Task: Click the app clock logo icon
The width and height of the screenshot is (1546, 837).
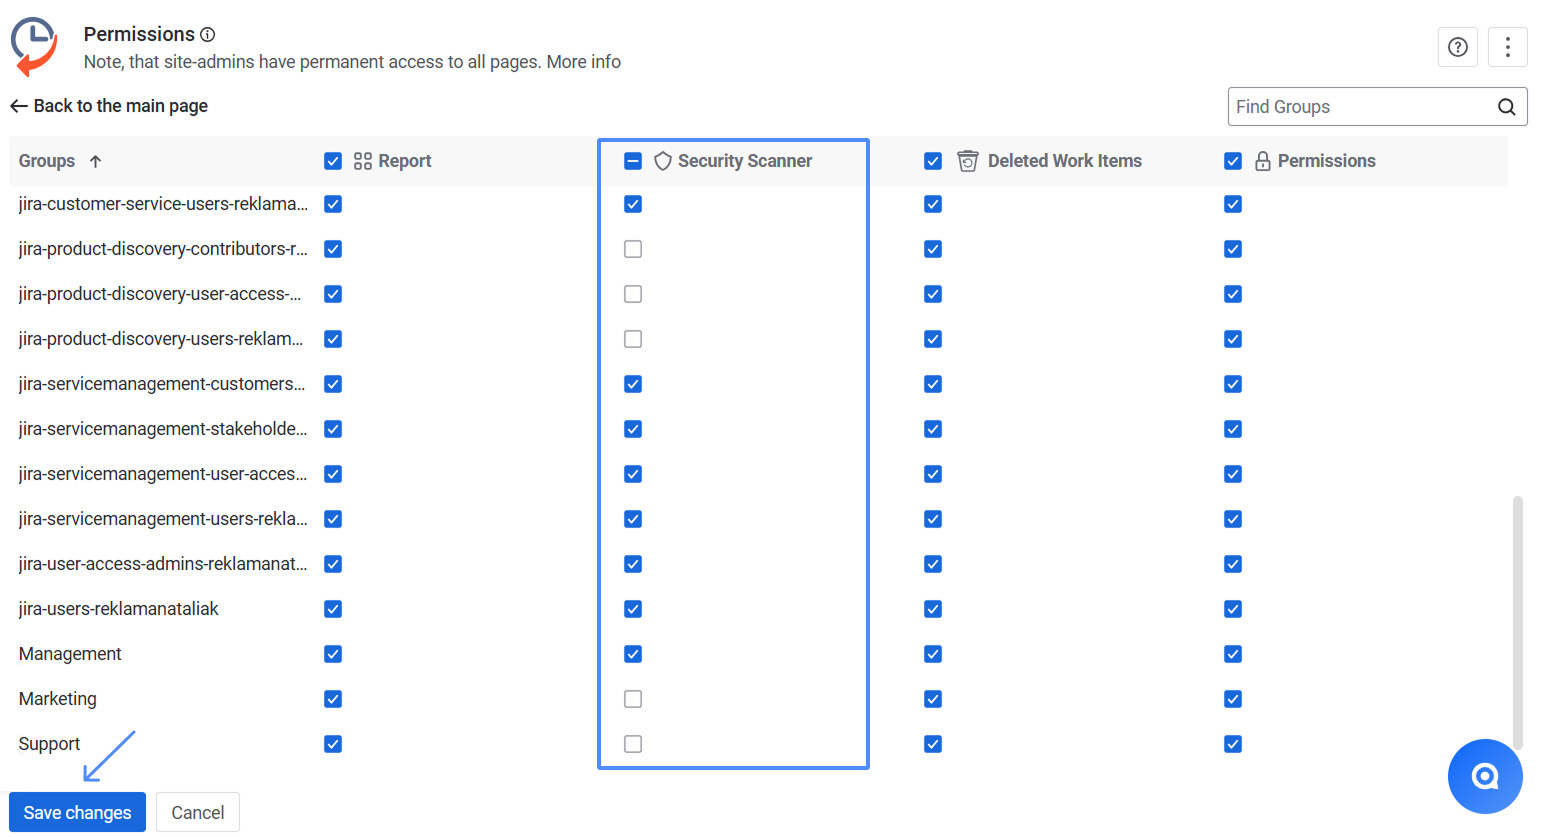Action: [34, 46]
